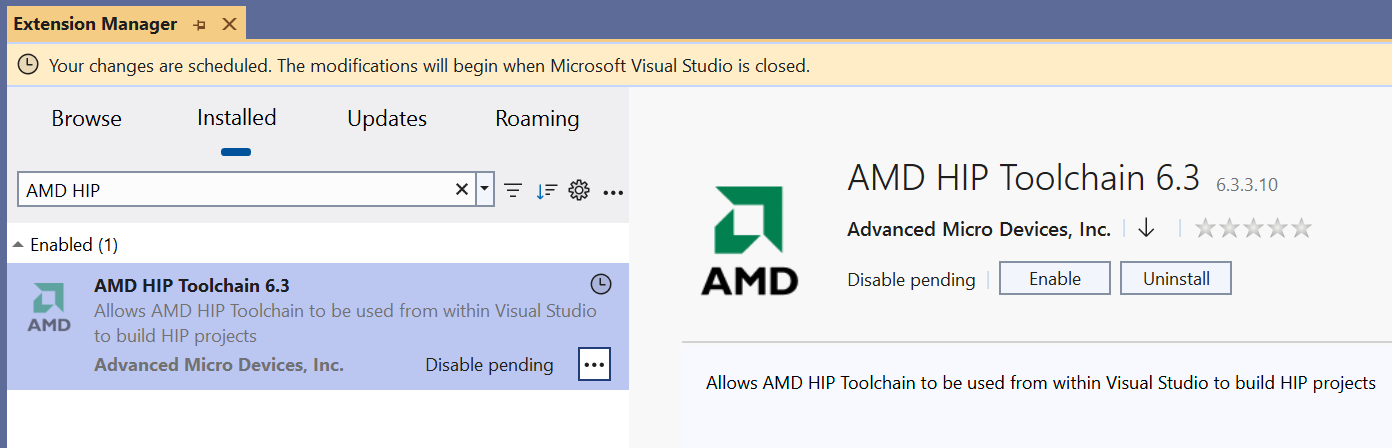Click into the extension search field
The image size is (1392, 448).
[235, 189]
